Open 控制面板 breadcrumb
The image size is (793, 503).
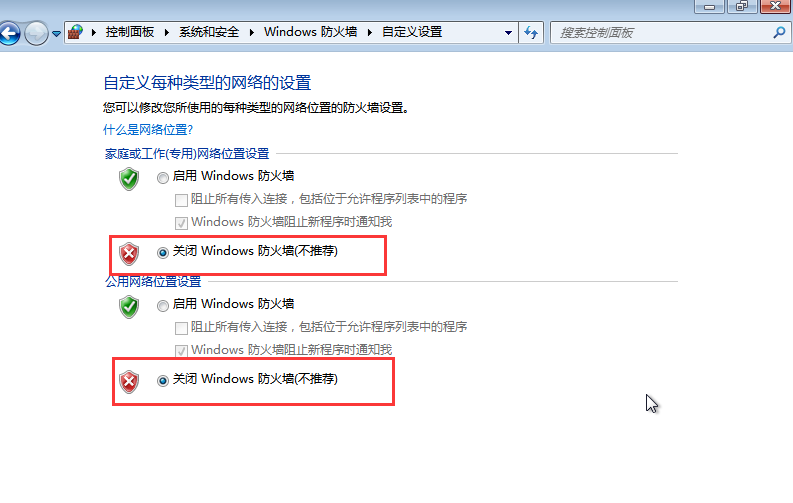129,32
